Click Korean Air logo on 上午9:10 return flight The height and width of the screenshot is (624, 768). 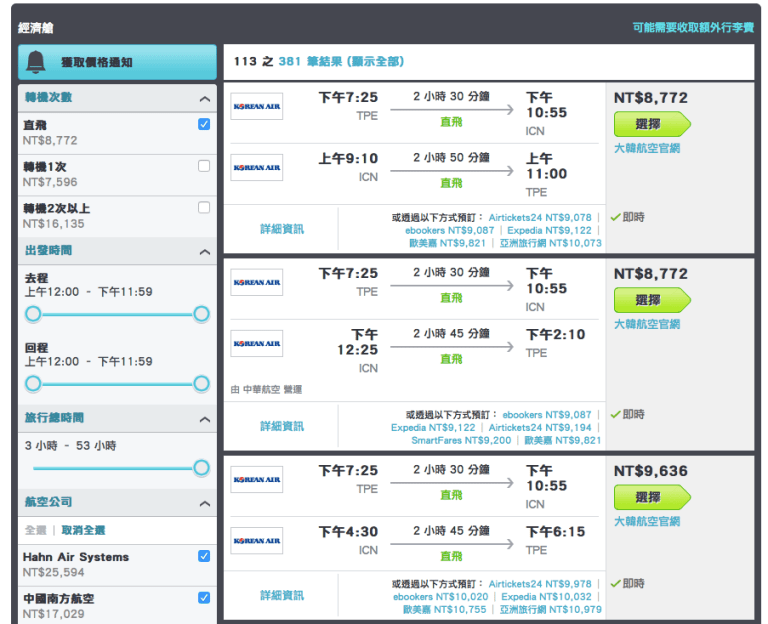pos(257,168)
